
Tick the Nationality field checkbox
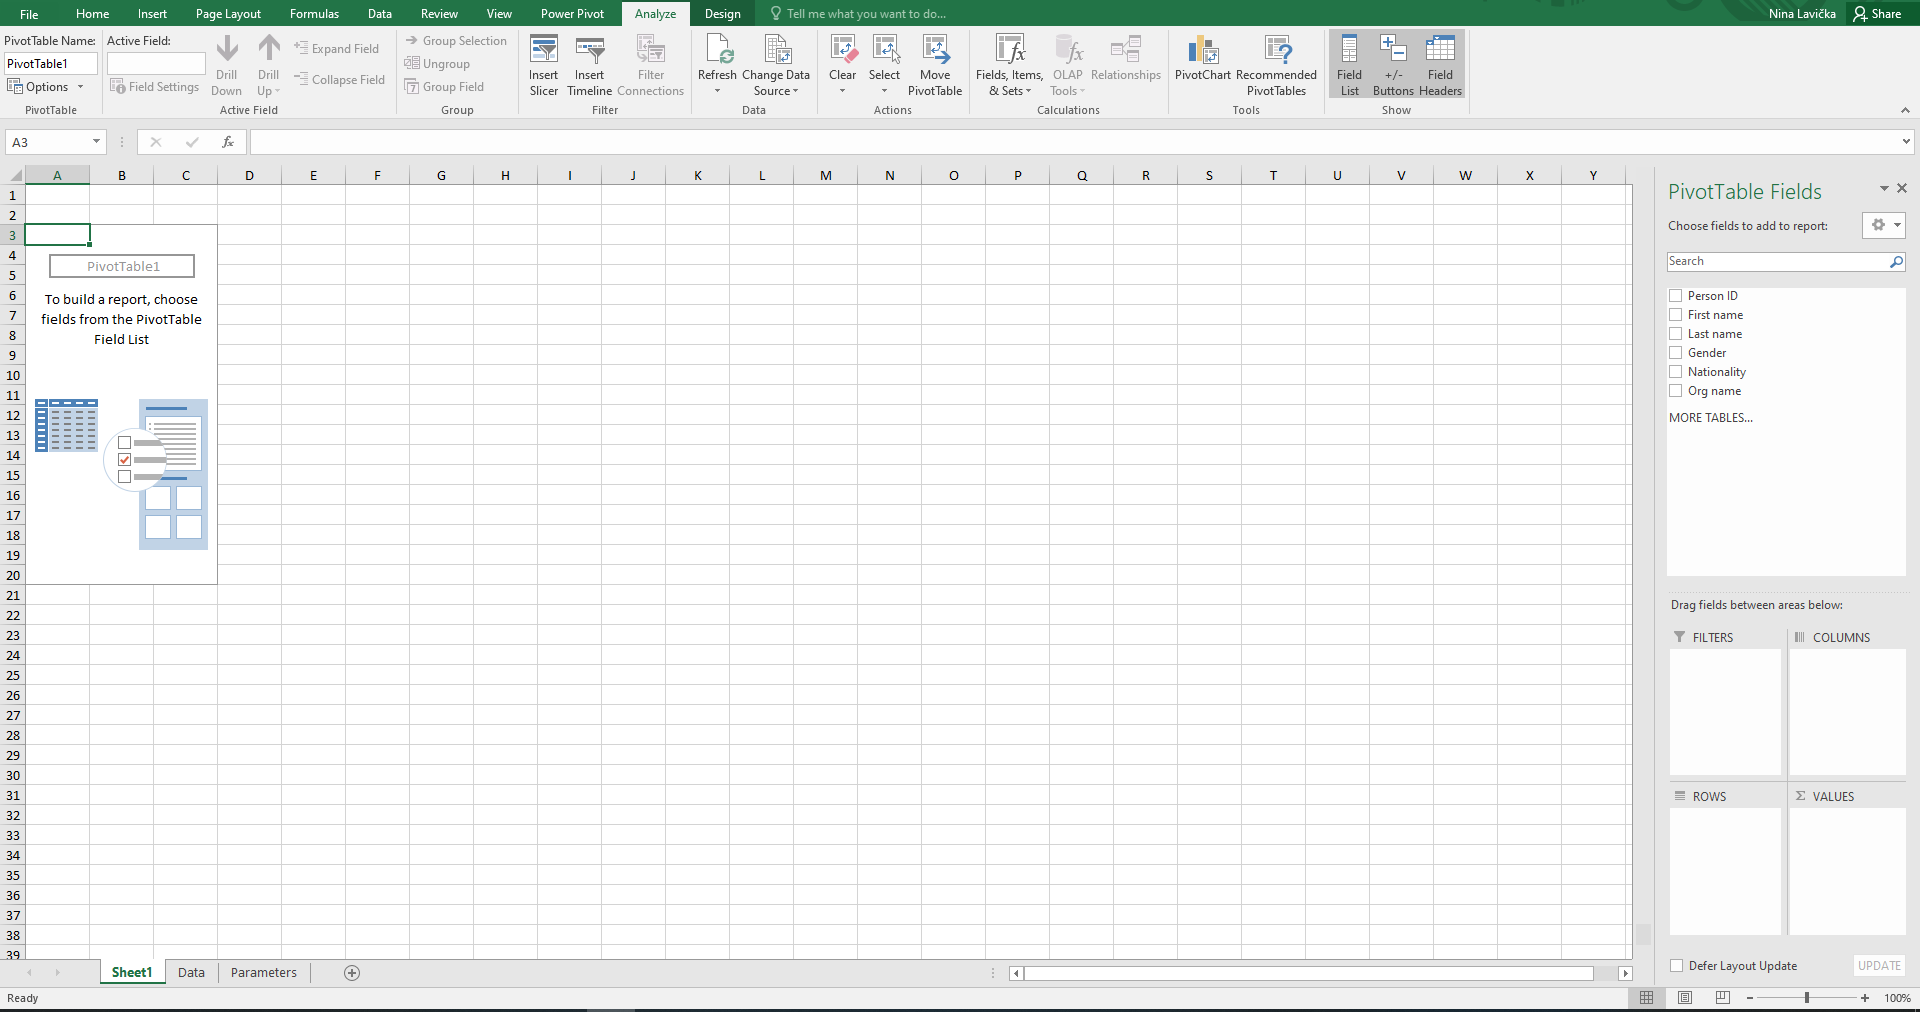1676,372
